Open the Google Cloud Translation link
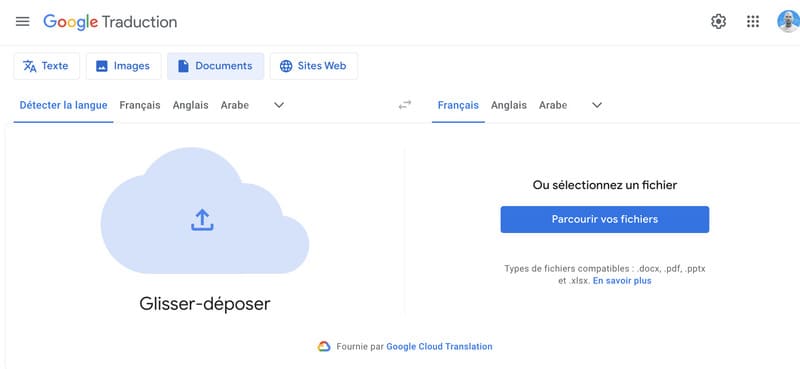The height and width of the screenshot is (369, 800). pyautogui.click(x=439, y=347)
